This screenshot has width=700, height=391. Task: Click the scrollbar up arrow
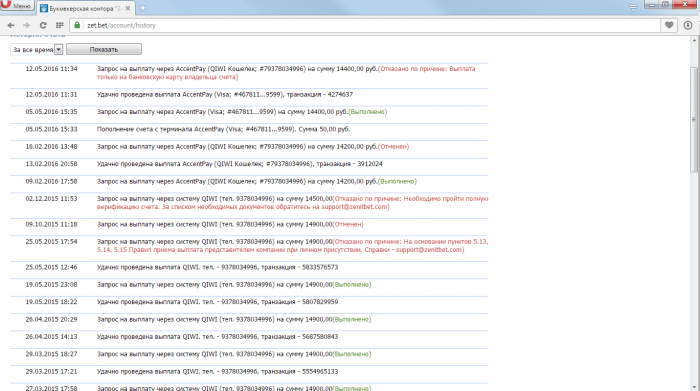click(694, 41)
